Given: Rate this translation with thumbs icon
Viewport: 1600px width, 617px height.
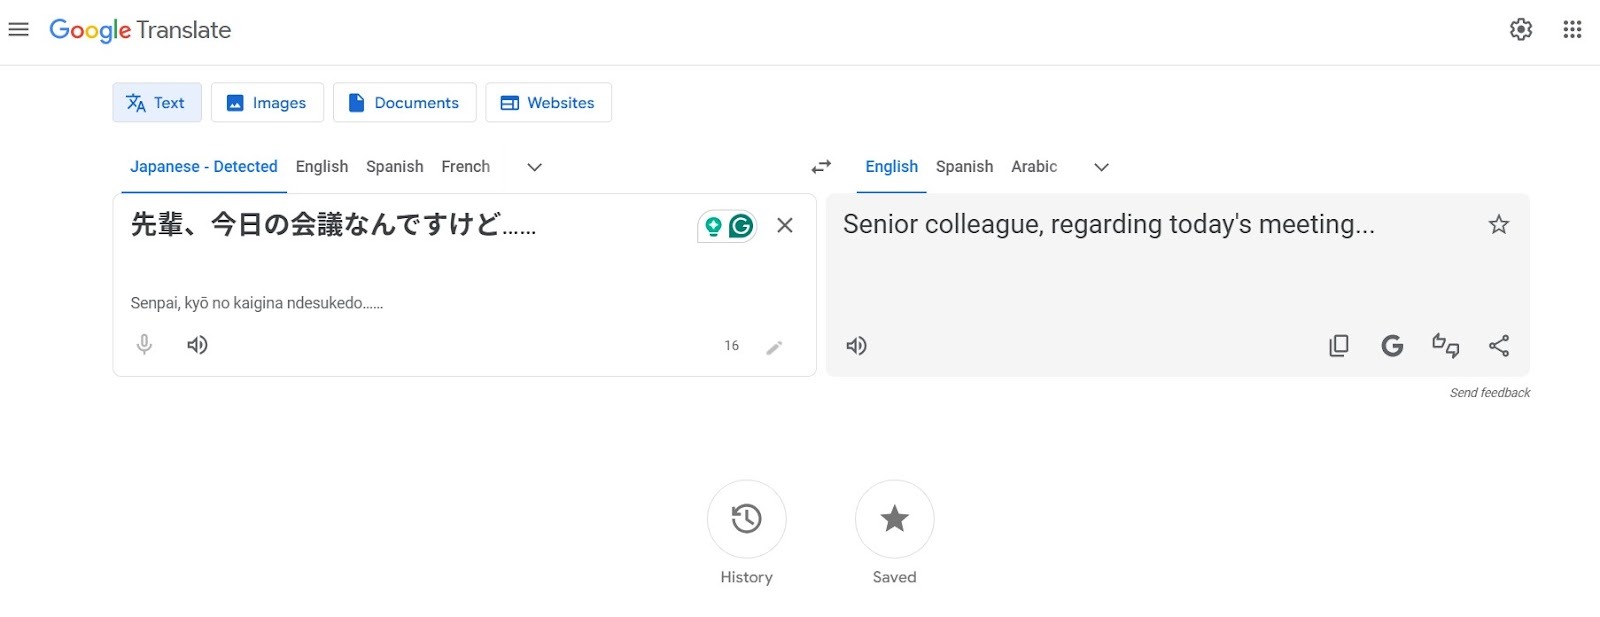Looking at the screenshot, I should pyautogui.click(x=1446, y=346).
